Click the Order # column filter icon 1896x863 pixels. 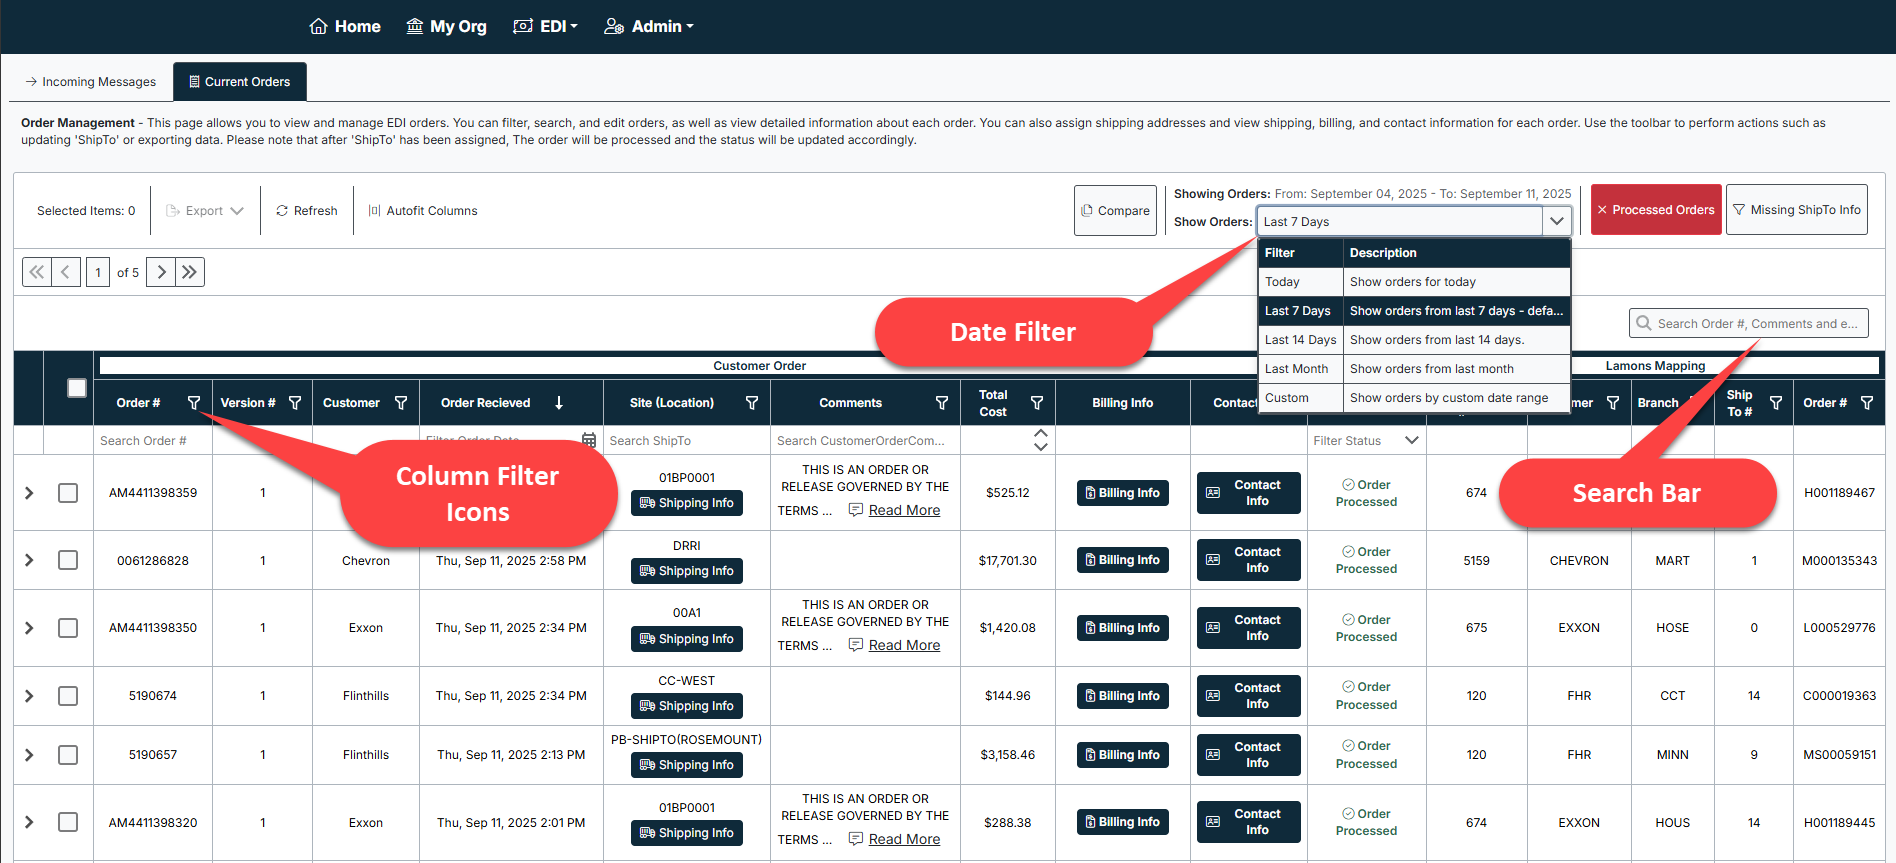(194, 403)
